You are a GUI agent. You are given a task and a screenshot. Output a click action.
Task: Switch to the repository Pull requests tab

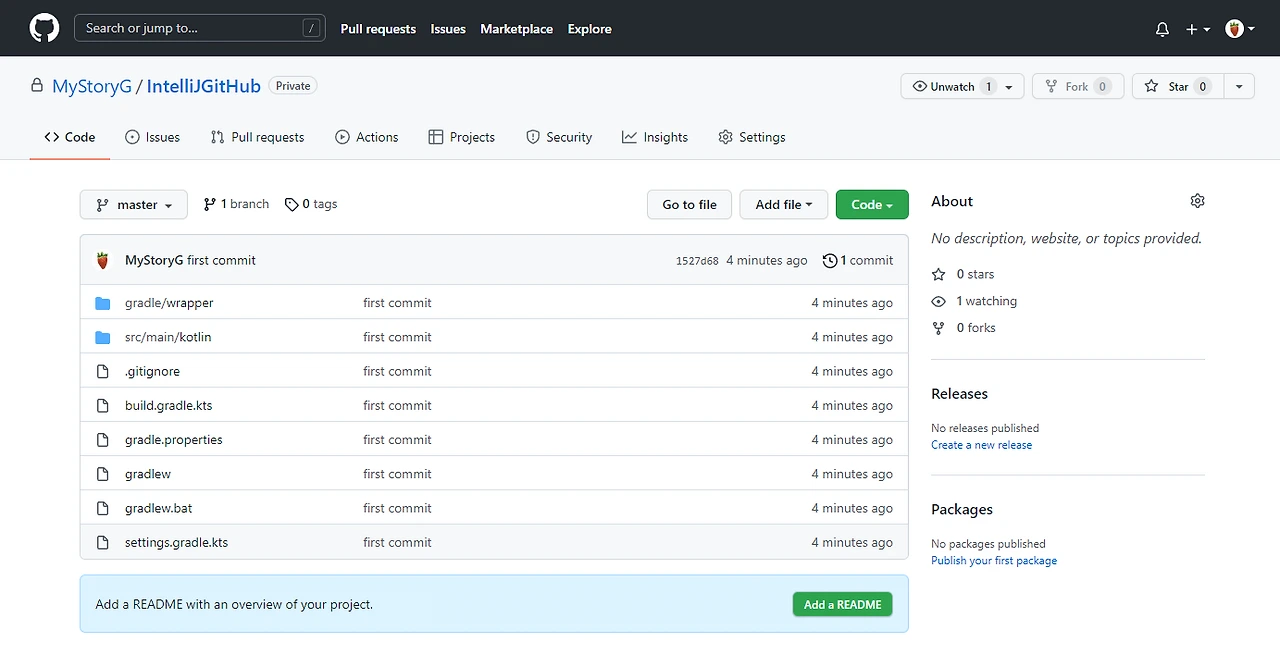coord(257,137)
